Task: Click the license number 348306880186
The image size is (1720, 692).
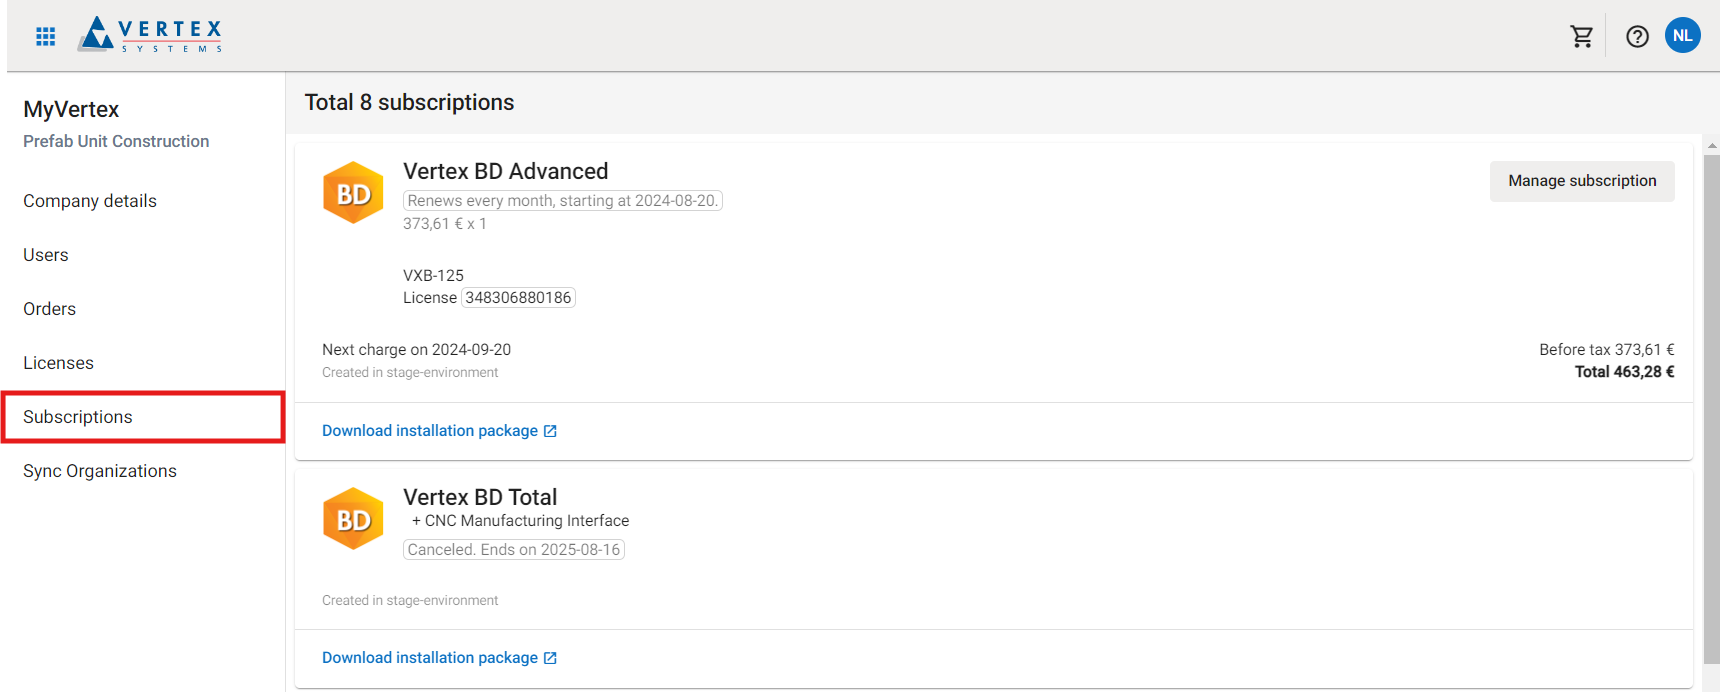Action: (x=518, y=298)
